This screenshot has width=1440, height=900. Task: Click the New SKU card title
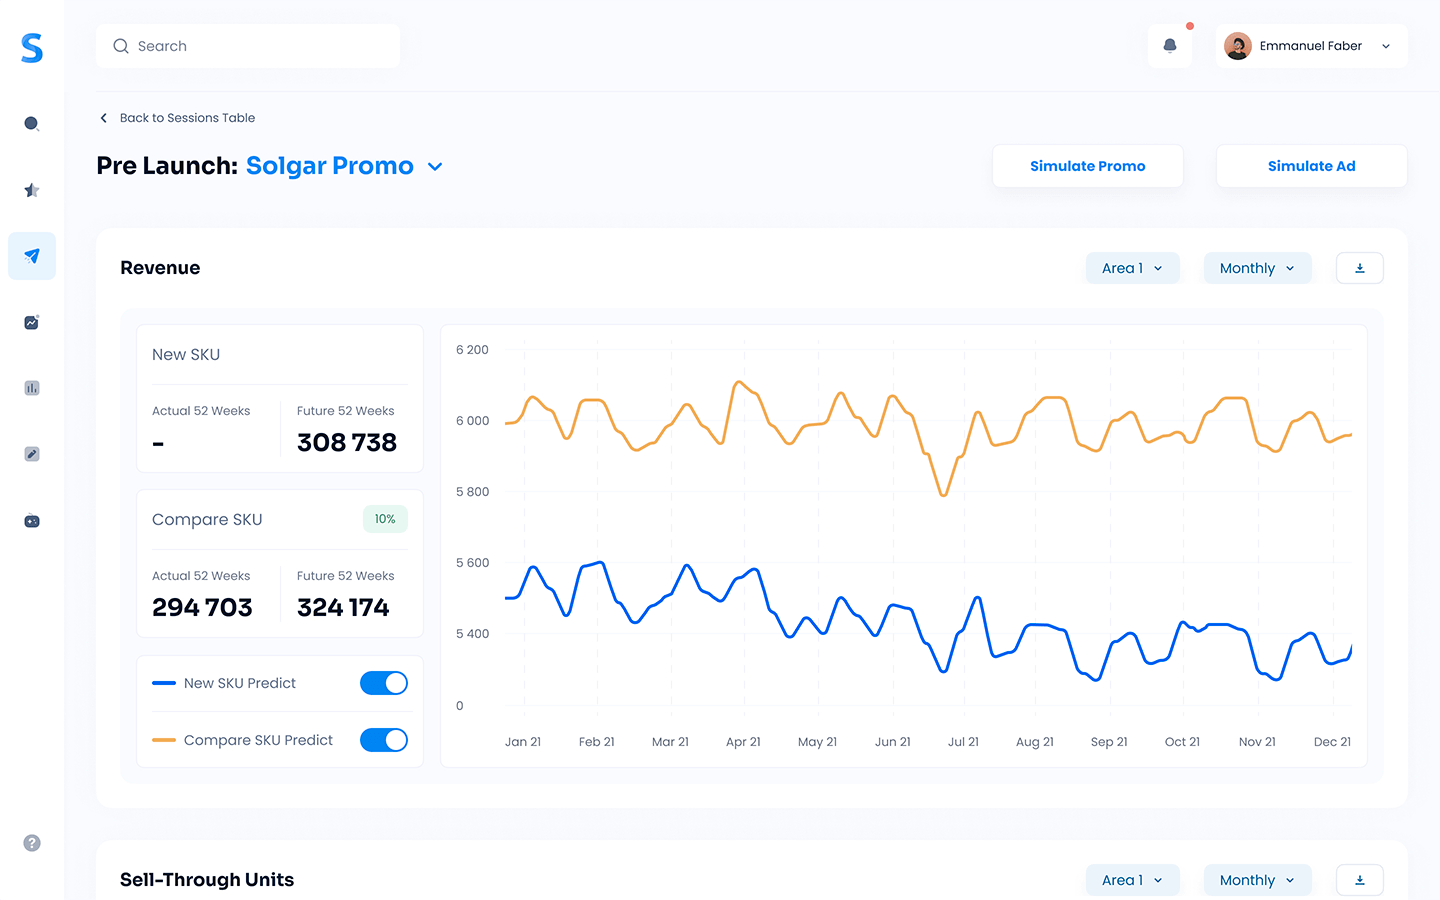pyautogui.click(x=186, y=355)
